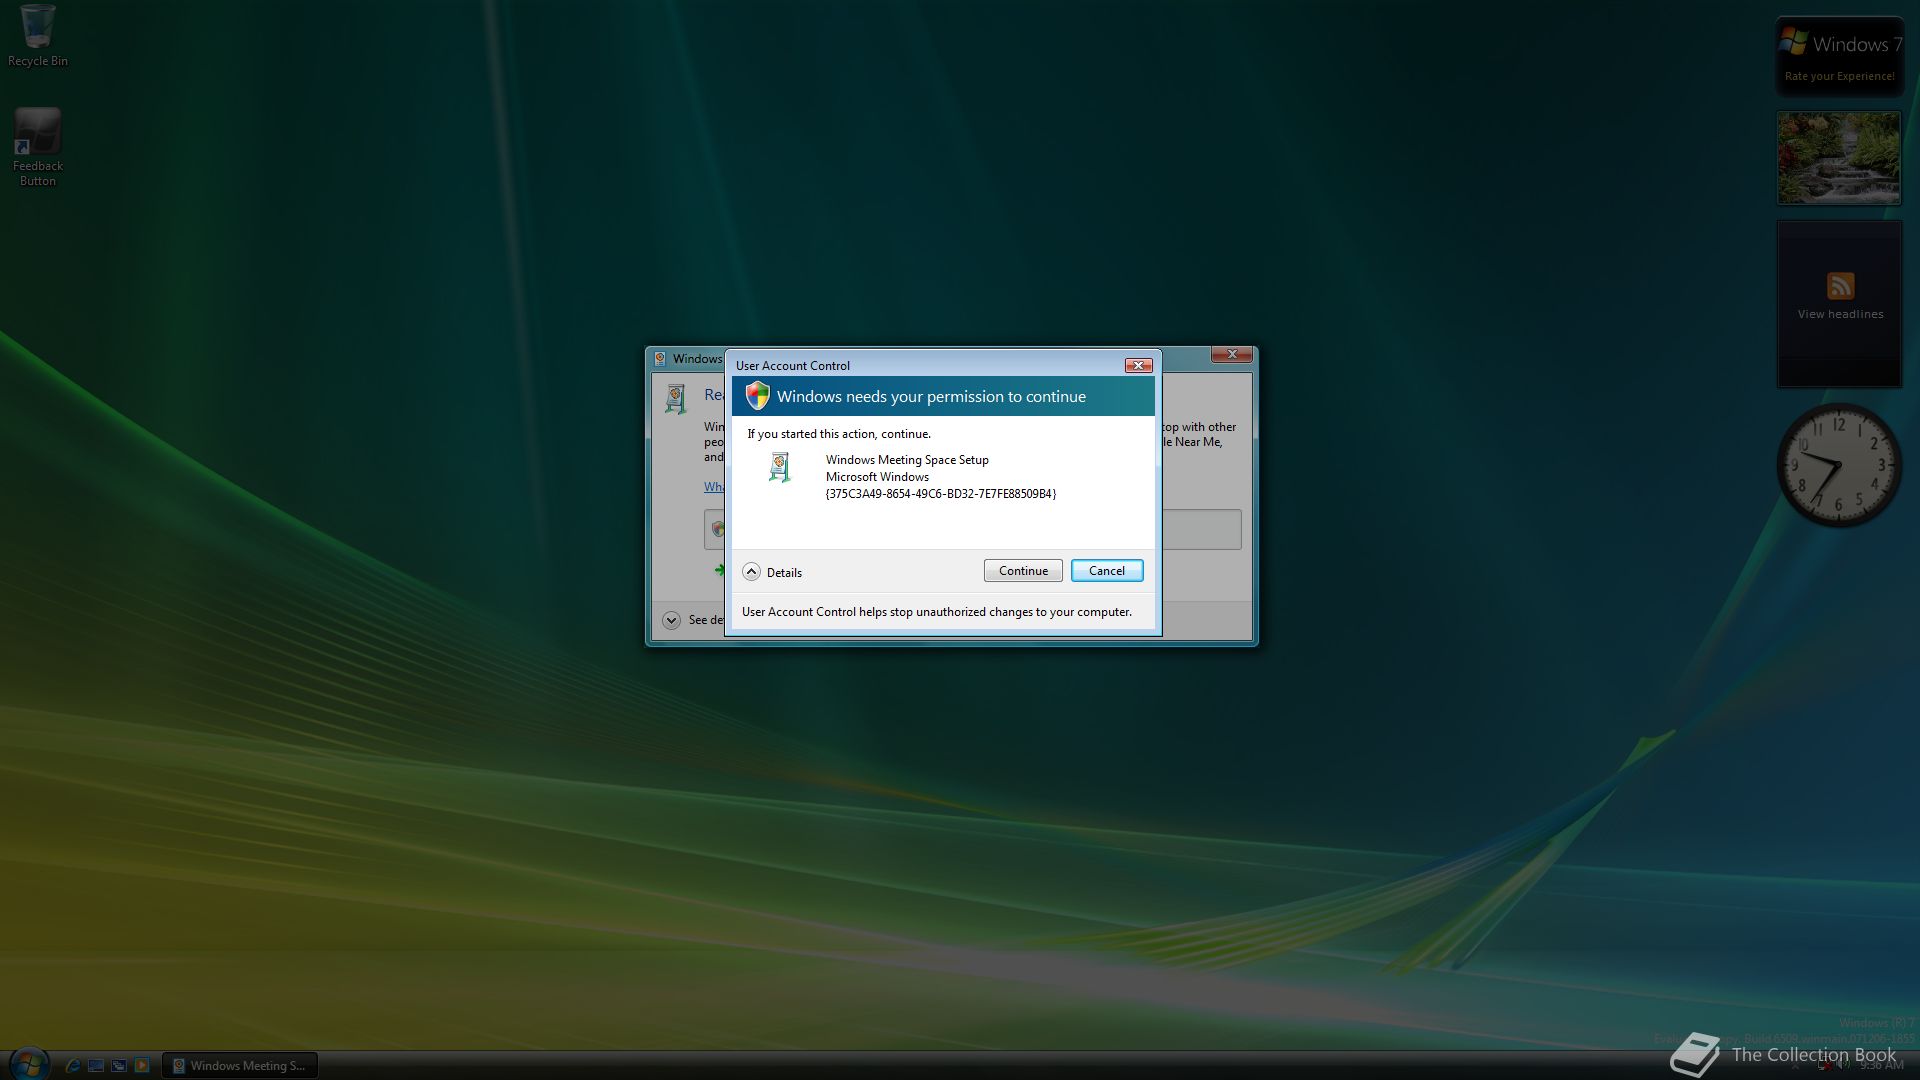Click the title bar icon of Windows Meeting Space
Viewport: 1920px width, 1080px height.
[x=660, y=359]
